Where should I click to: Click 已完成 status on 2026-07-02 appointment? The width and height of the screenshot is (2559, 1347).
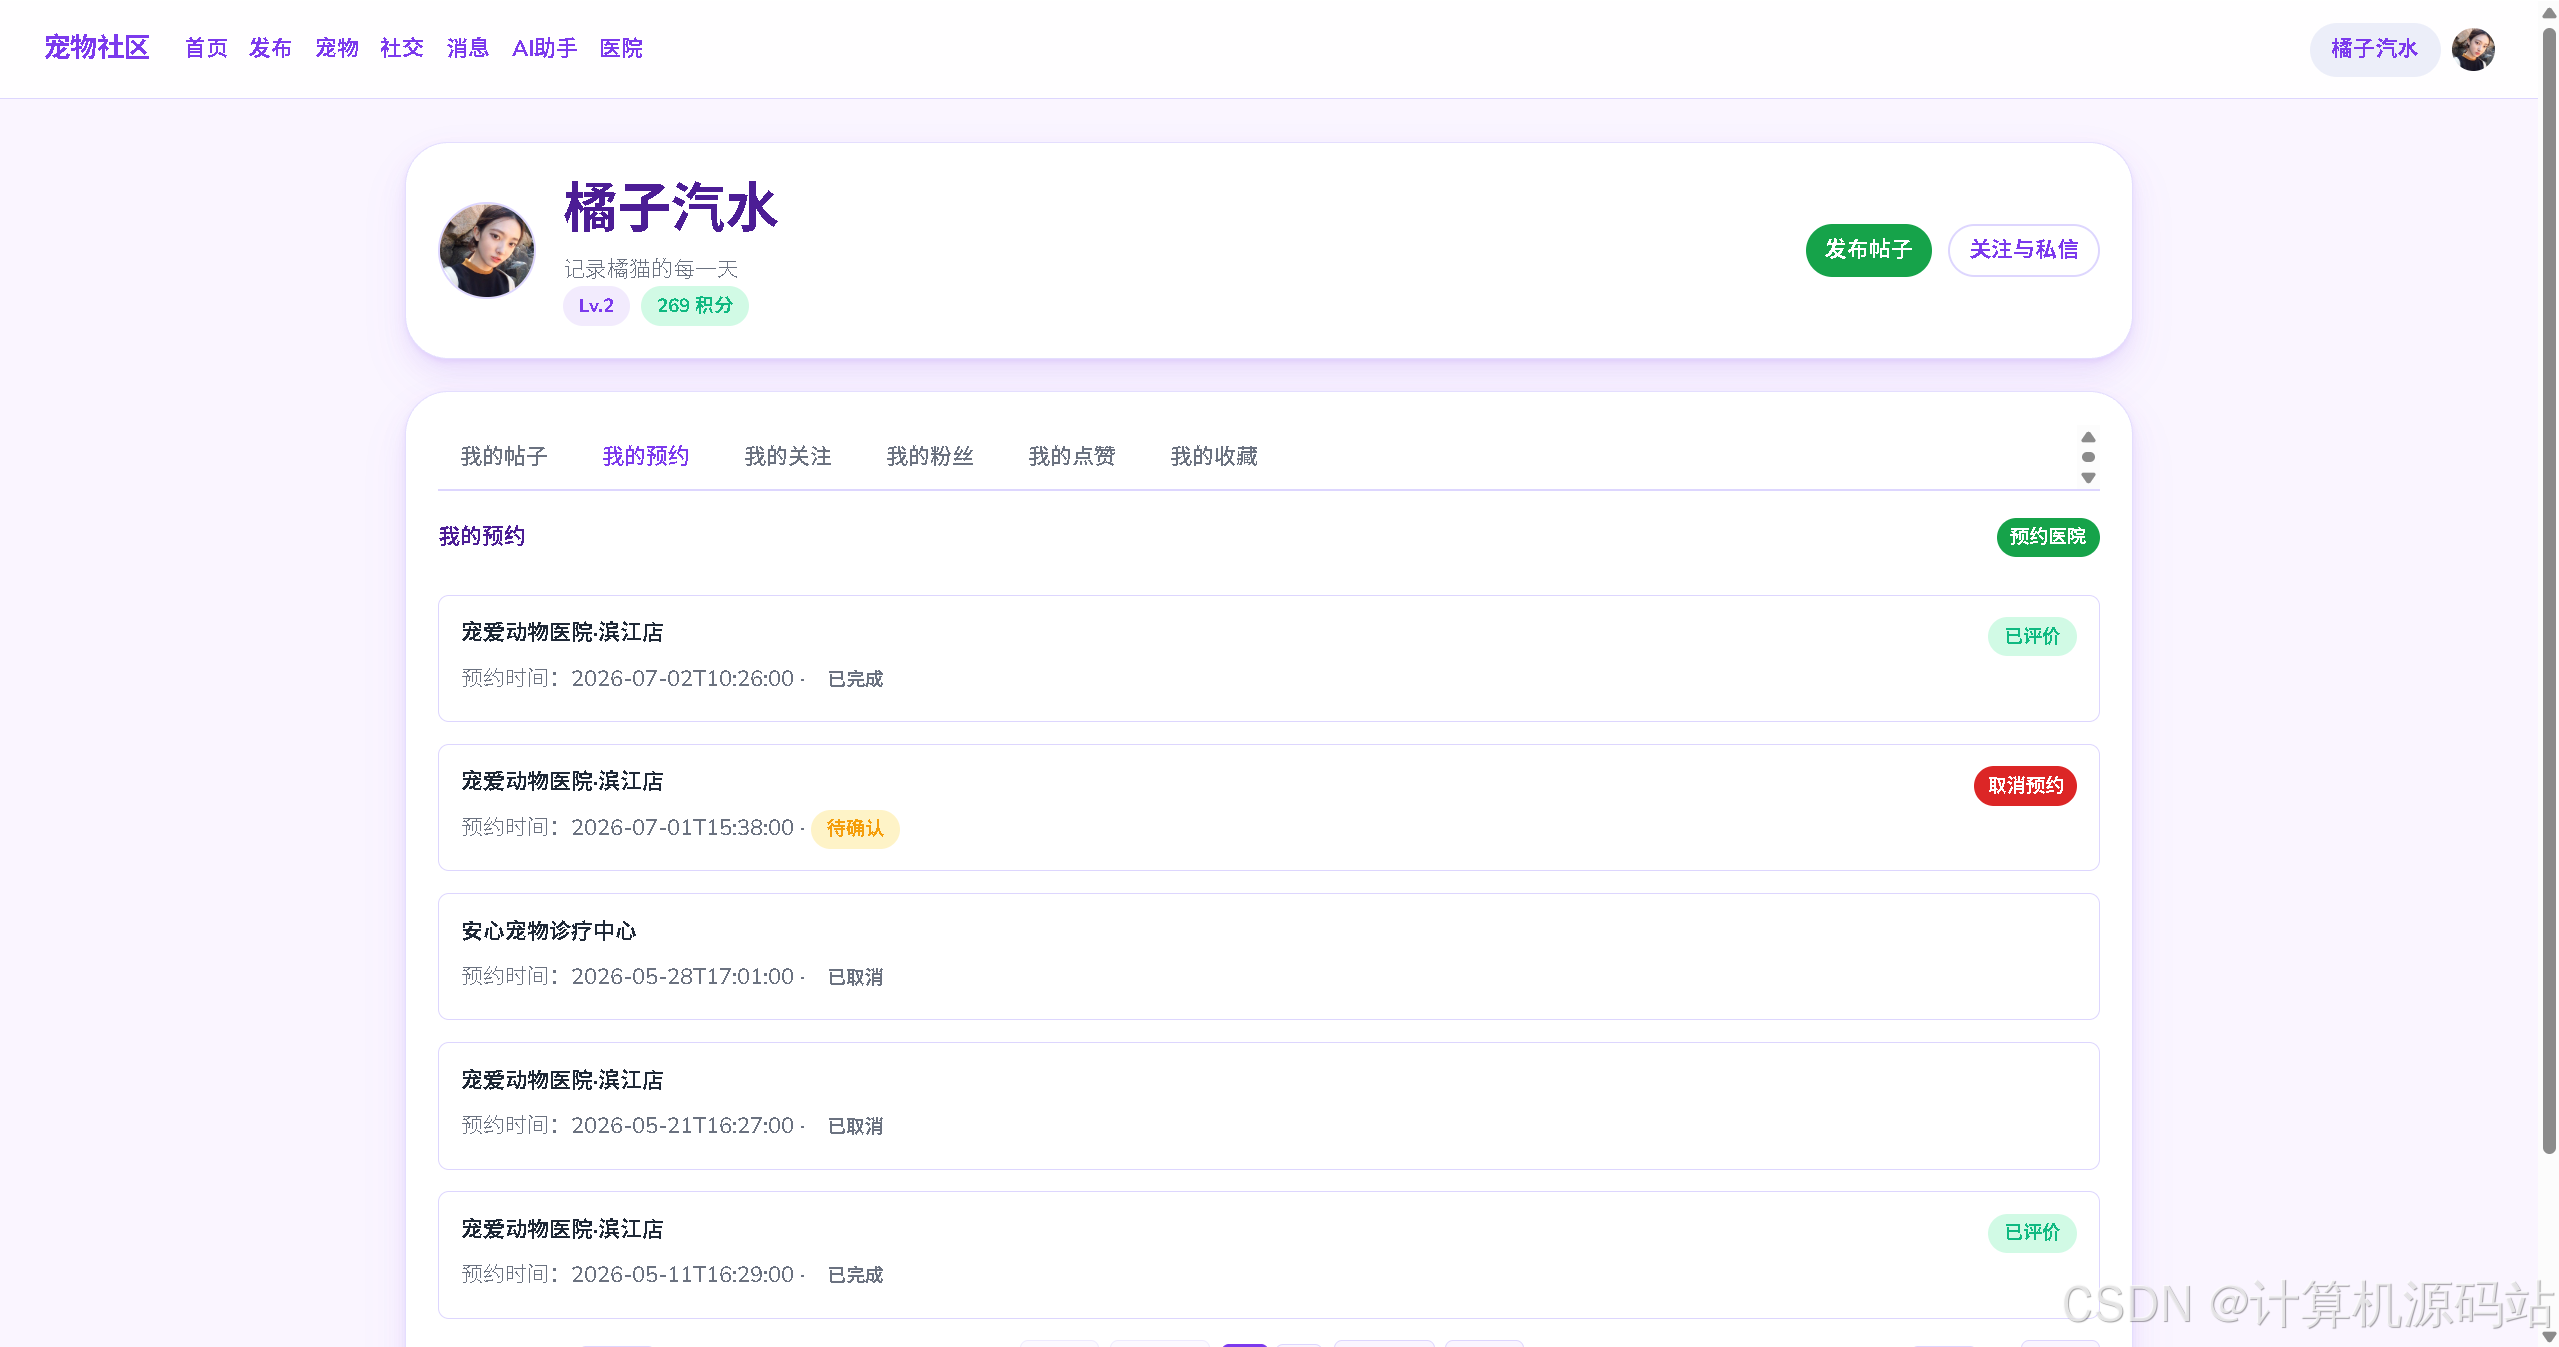point(855,679)
